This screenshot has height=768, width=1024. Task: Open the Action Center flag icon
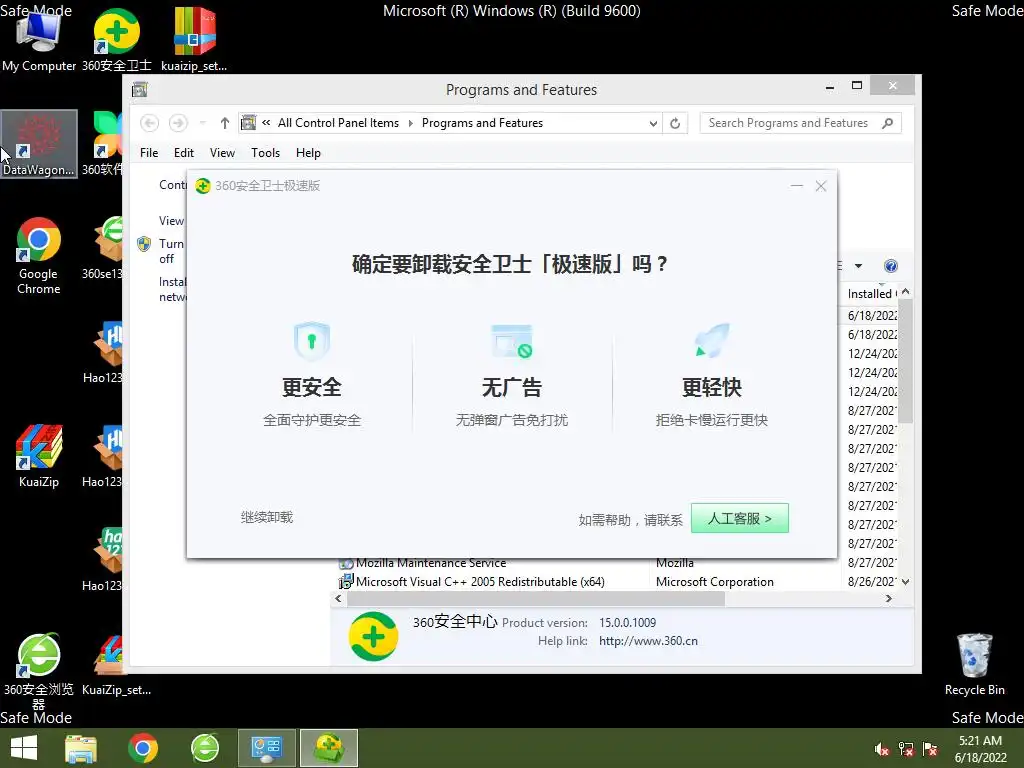coord(930,749)
